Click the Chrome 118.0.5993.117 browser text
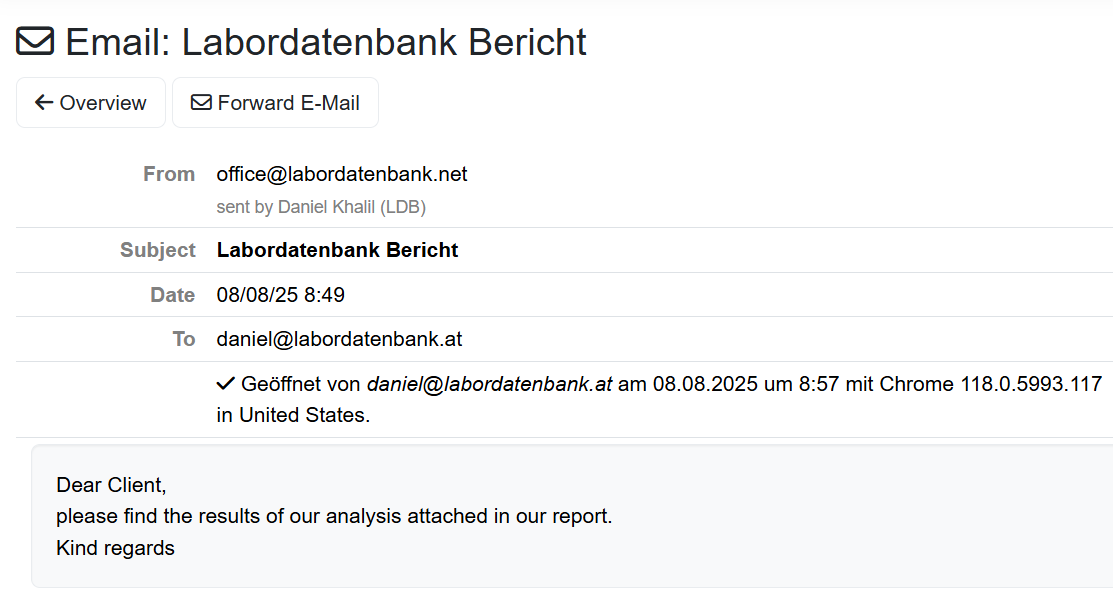The width and height of the screenshot is (1113, 601). 990,384
